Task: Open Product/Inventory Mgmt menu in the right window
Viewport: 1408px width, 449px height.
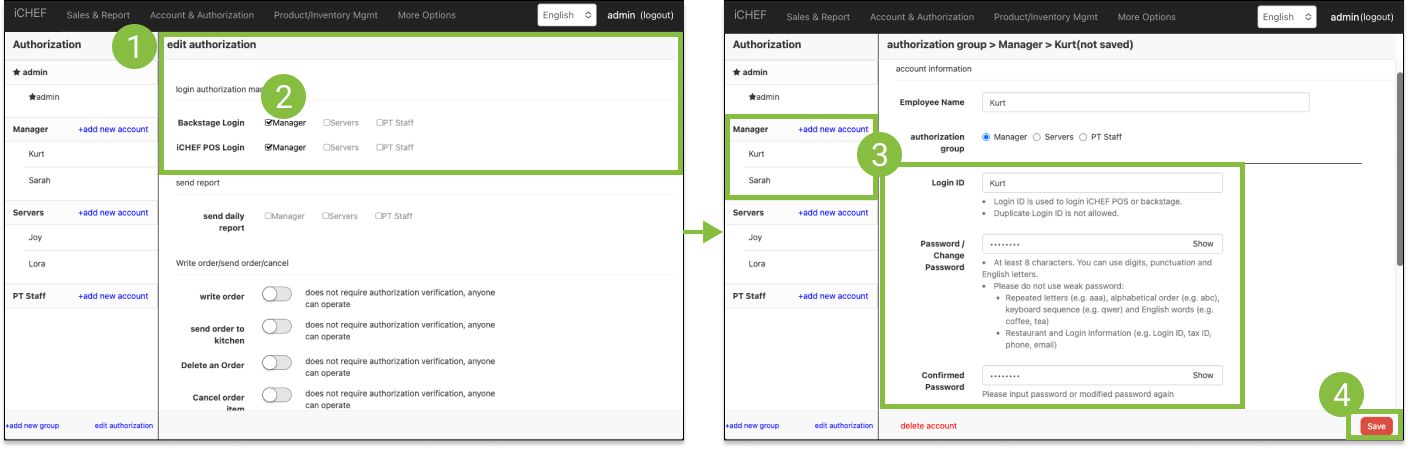Action: [1045, 17]
